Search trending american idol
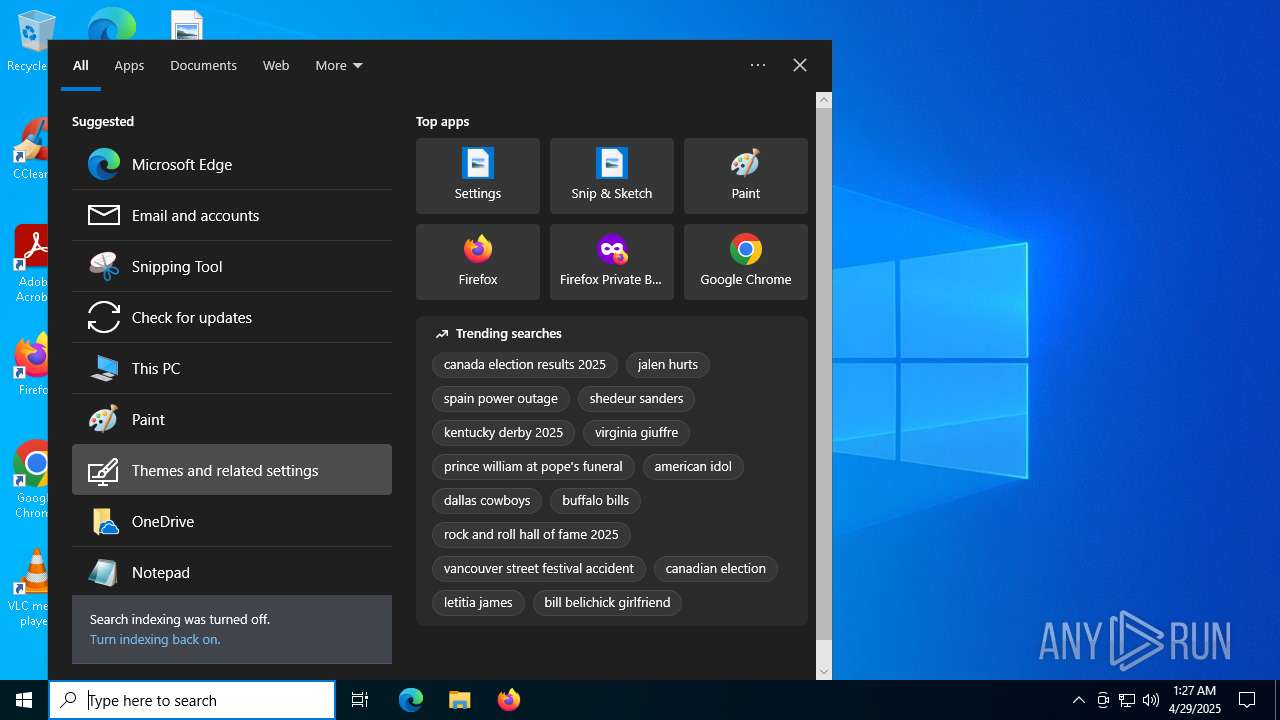Image resolution: width=1280 pixels, height=720 pixels. click(x=693, y=467)
